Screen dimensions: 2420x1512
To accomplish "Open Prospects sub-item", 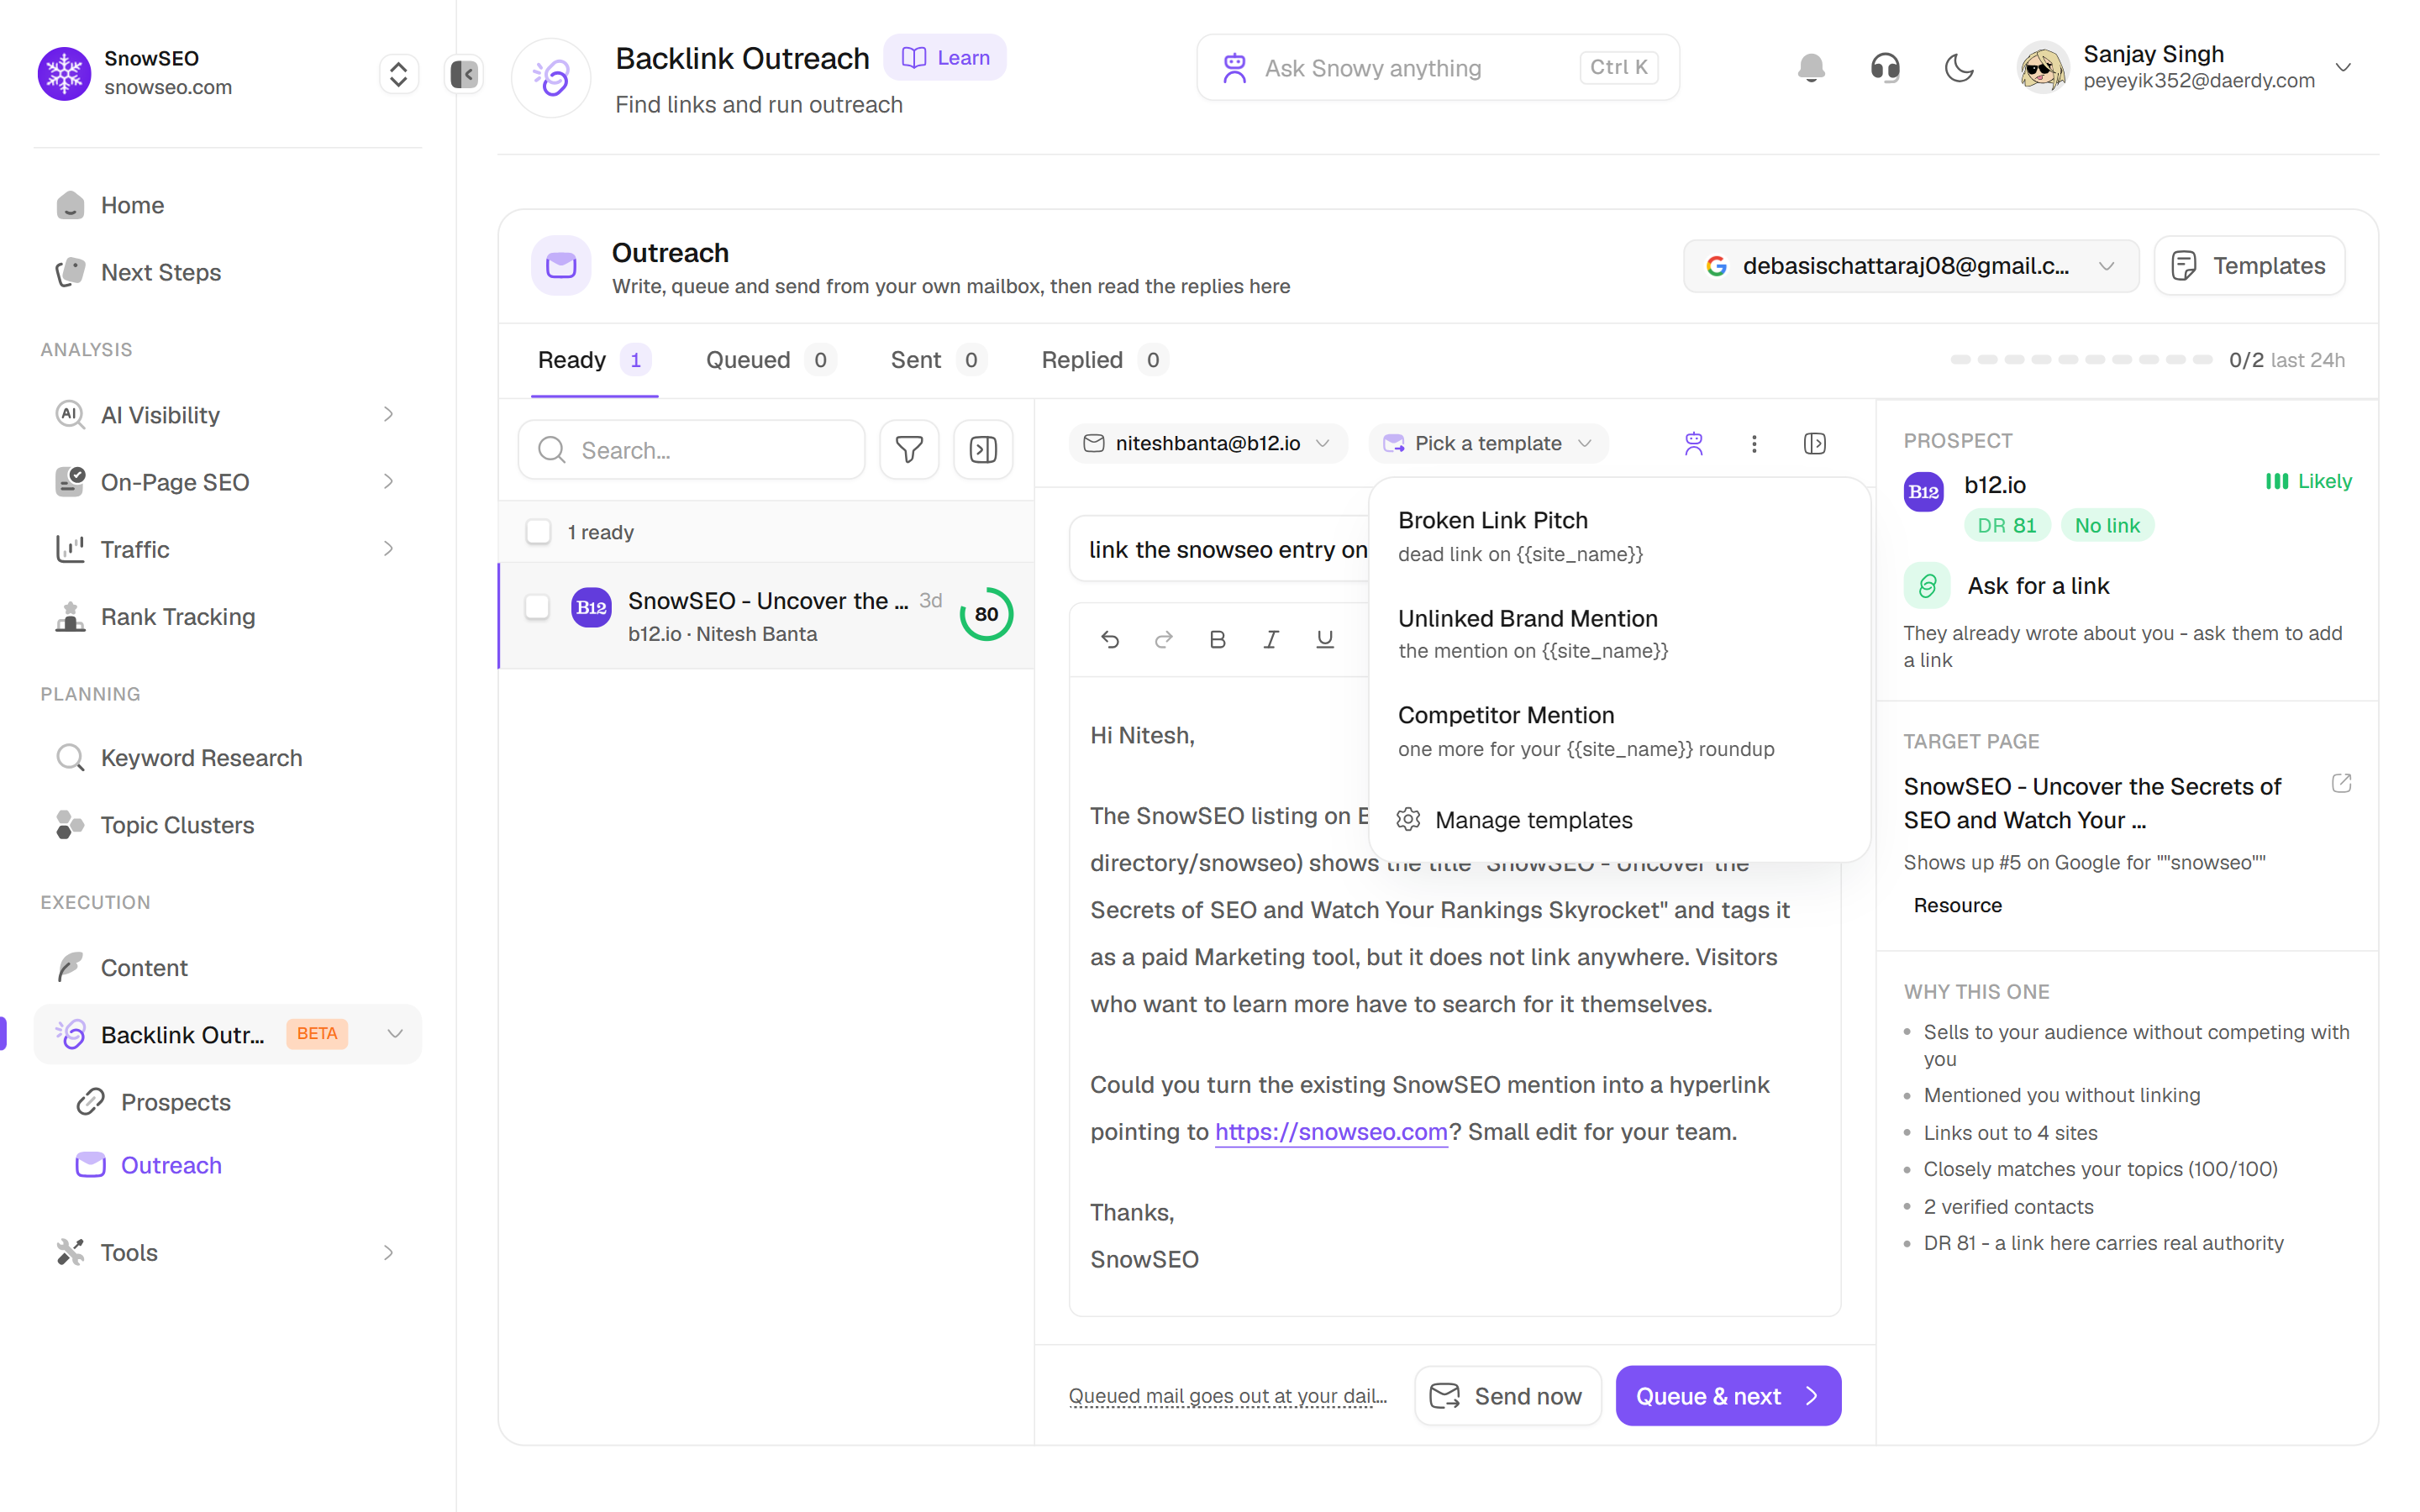I will 238,1102.
